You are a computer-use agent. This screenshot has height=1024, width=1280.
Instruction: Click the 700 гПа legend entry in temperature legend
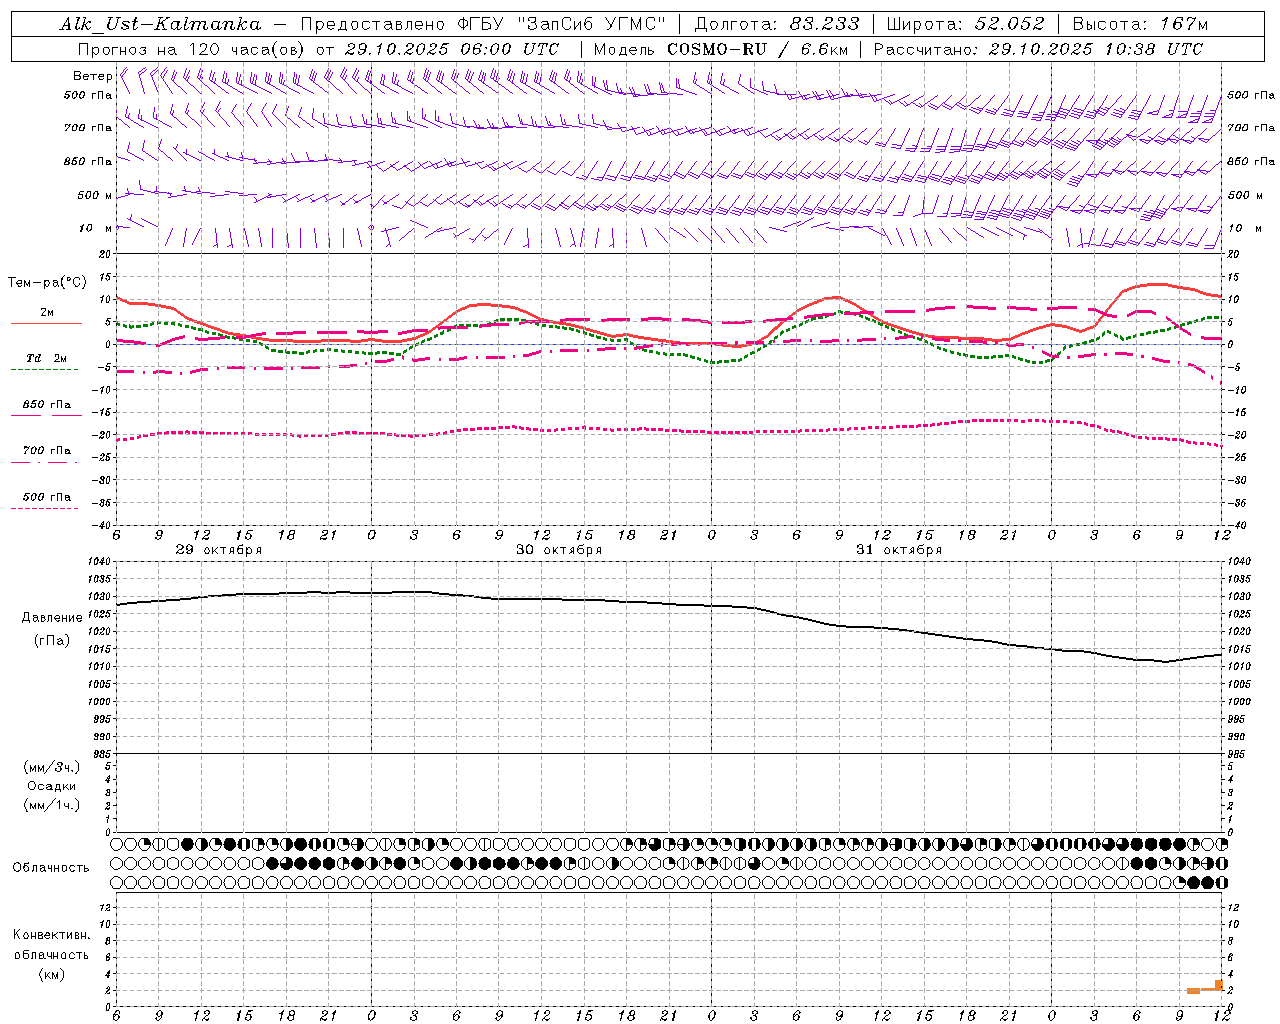[x=47, y=451]
